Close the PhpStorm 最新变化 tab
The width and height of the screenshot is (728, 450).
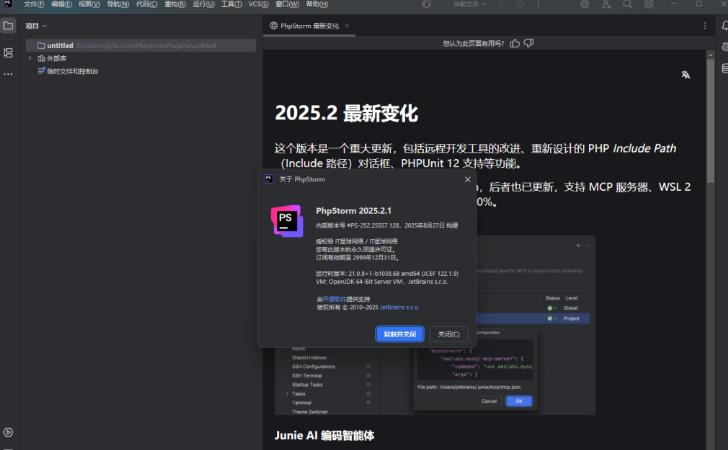pos(347,26)
